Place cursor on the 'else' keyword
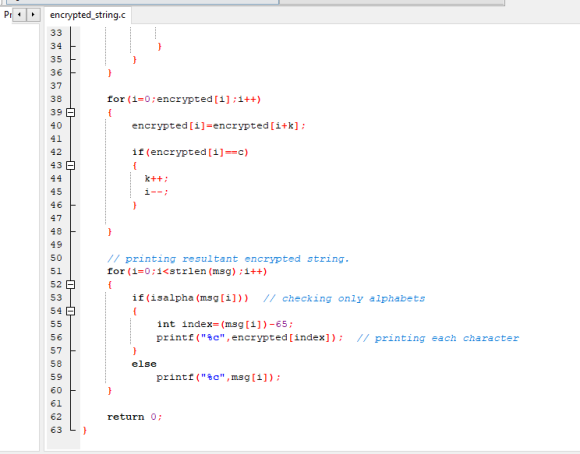 coord(144,364)
